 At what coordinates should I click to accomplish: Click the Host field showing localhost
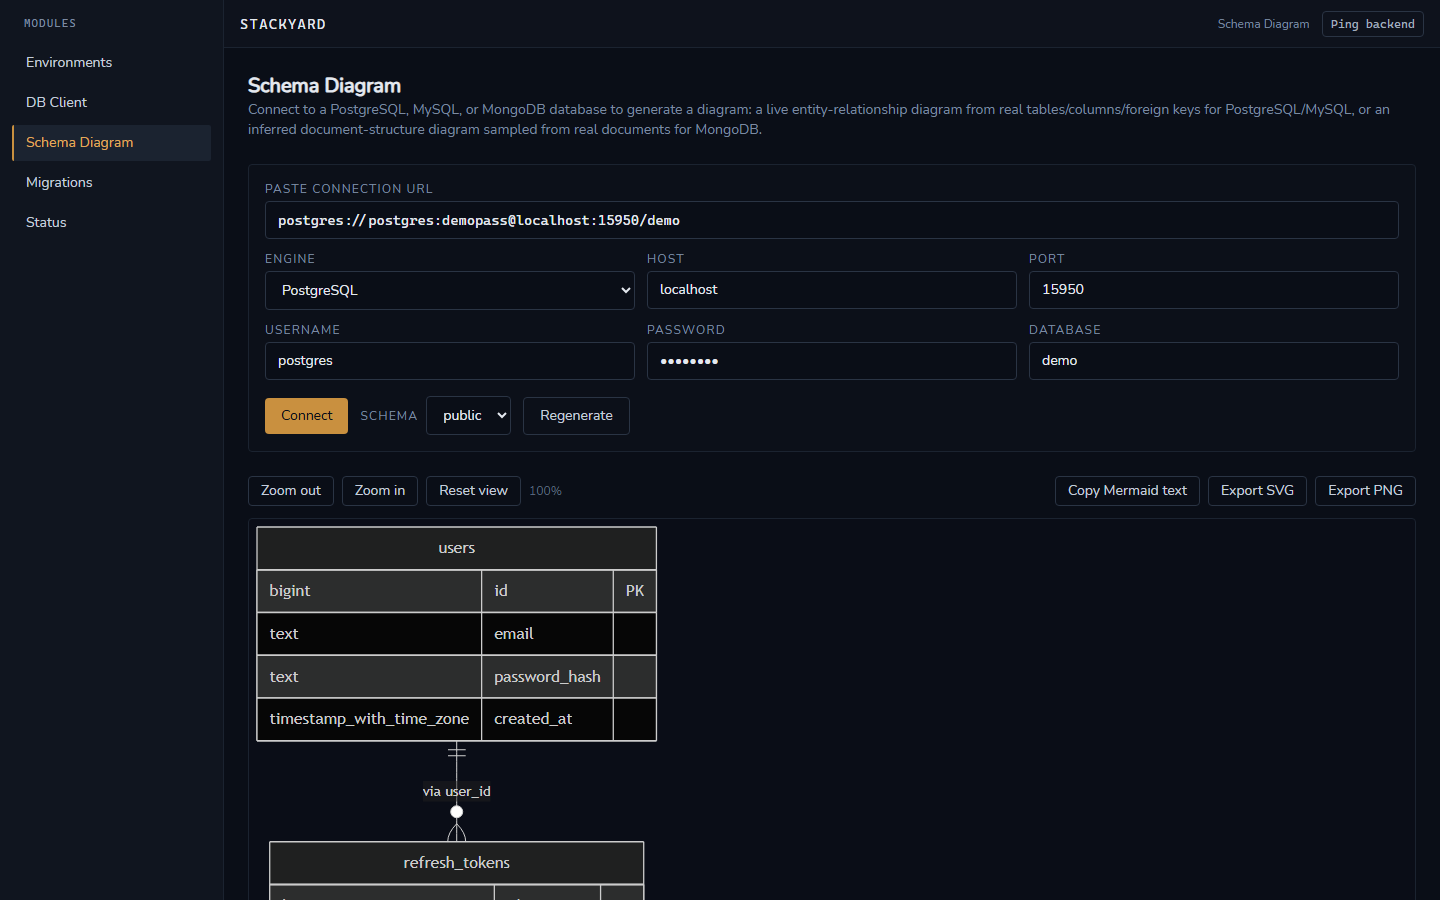(x=831, y=290)
